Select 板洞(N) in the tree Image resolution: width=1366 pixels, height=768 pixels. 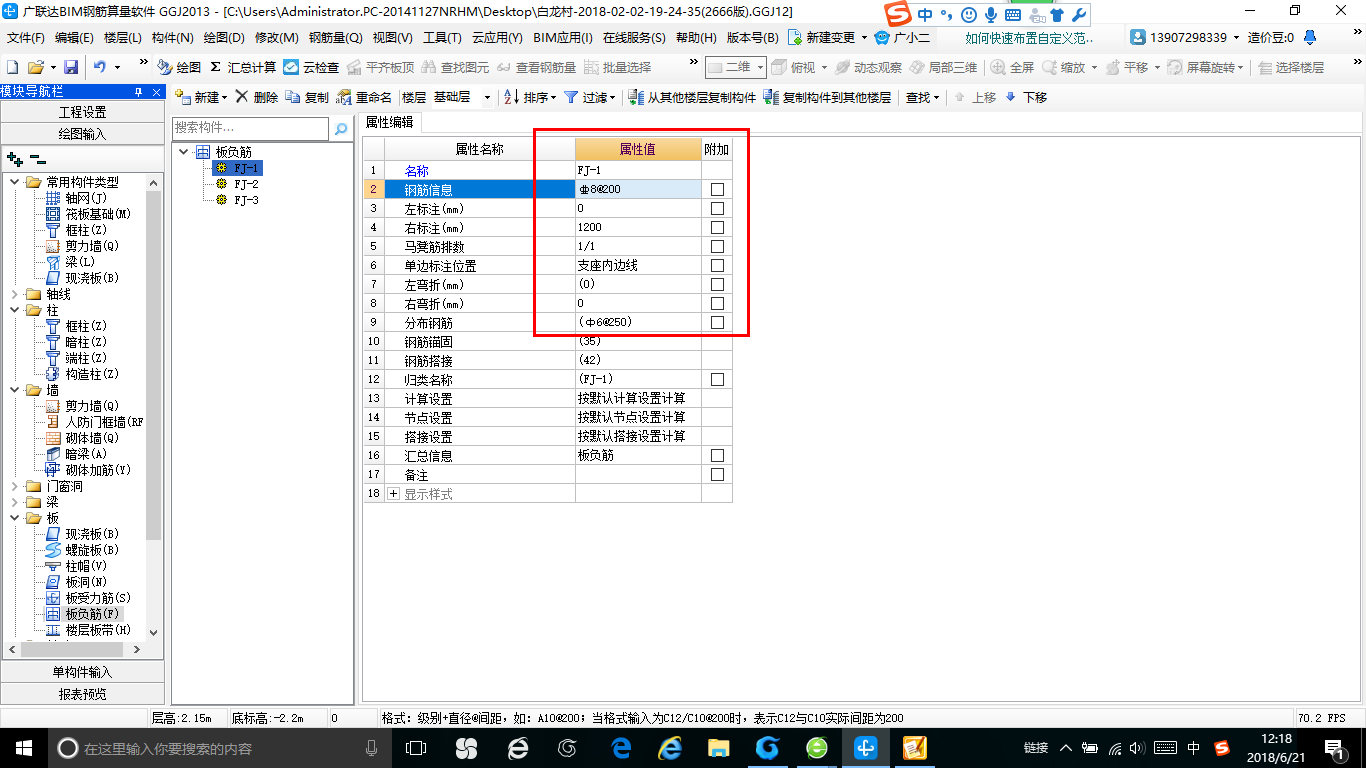point(76,582)
